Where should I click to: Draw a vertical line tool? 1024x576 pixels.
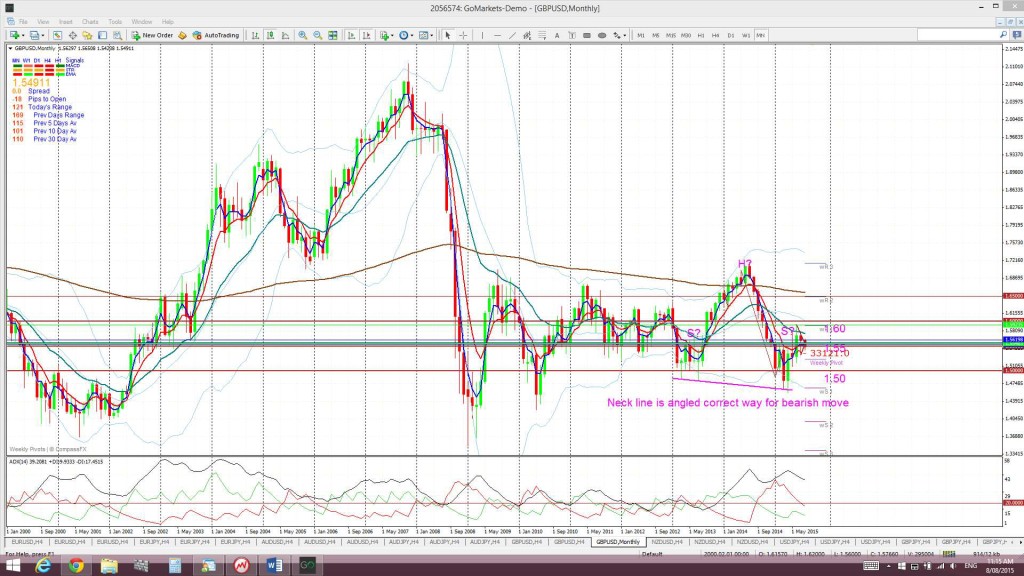click(482, 35)
